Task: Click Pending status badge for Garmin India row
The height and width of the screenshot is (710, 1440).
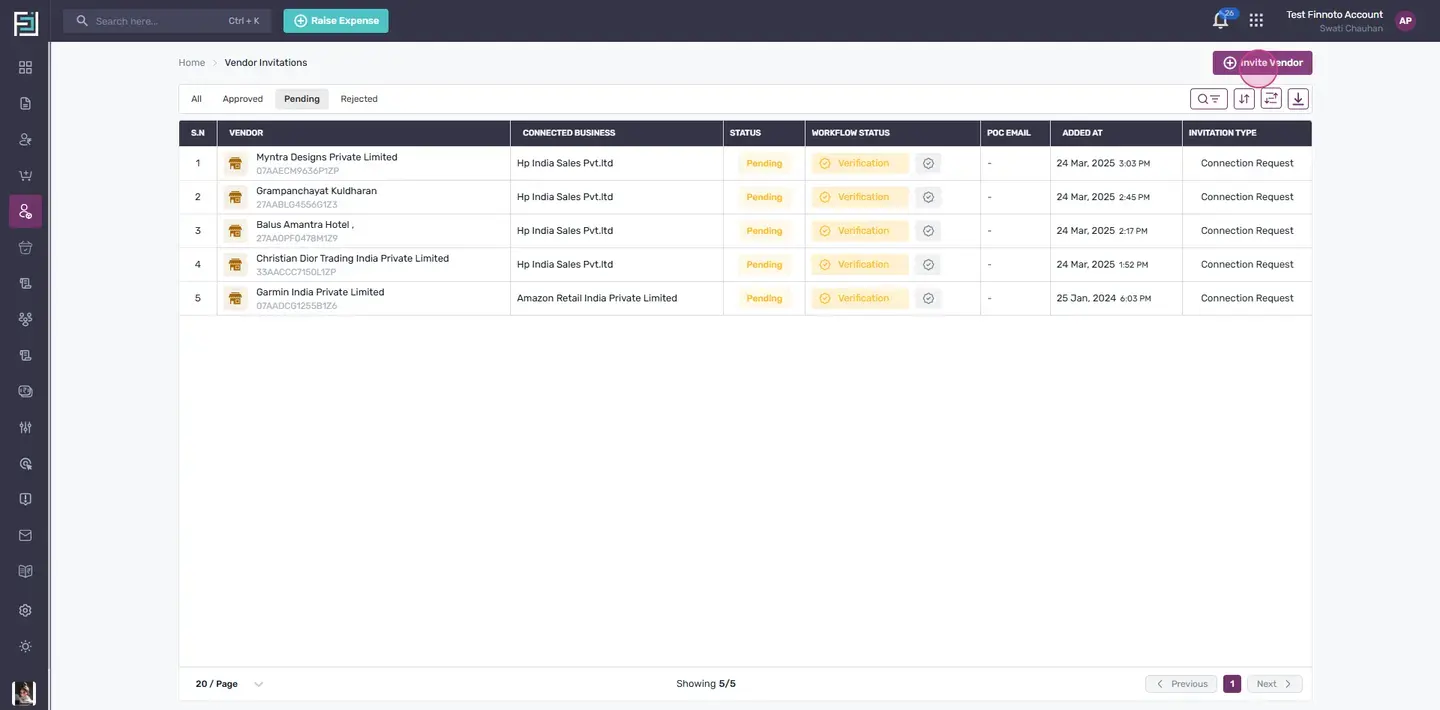Action: coord(764,298)
